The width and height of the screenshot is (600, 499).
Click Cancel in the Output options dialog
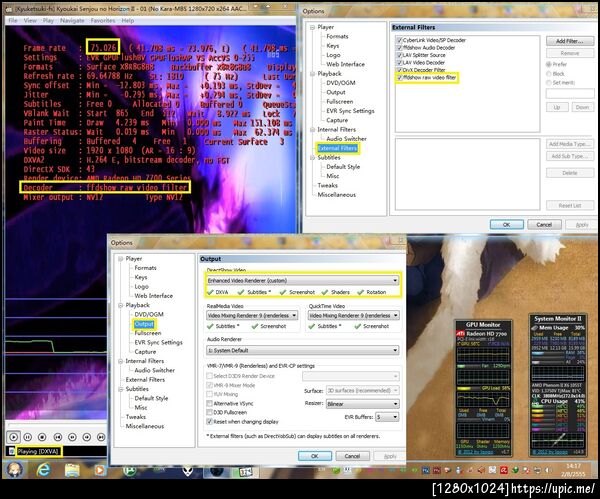click(352, 456)
